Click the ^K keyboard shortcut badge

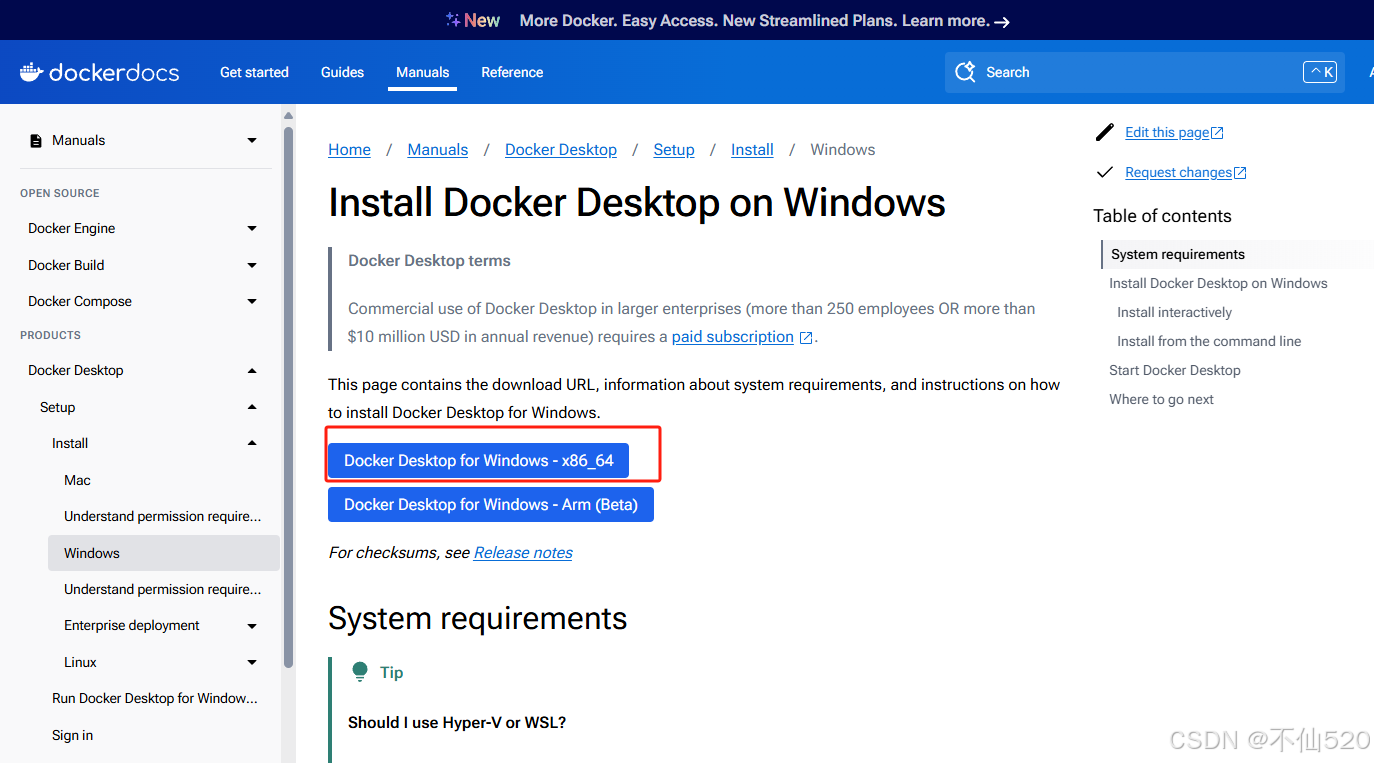click(1320, 72)
